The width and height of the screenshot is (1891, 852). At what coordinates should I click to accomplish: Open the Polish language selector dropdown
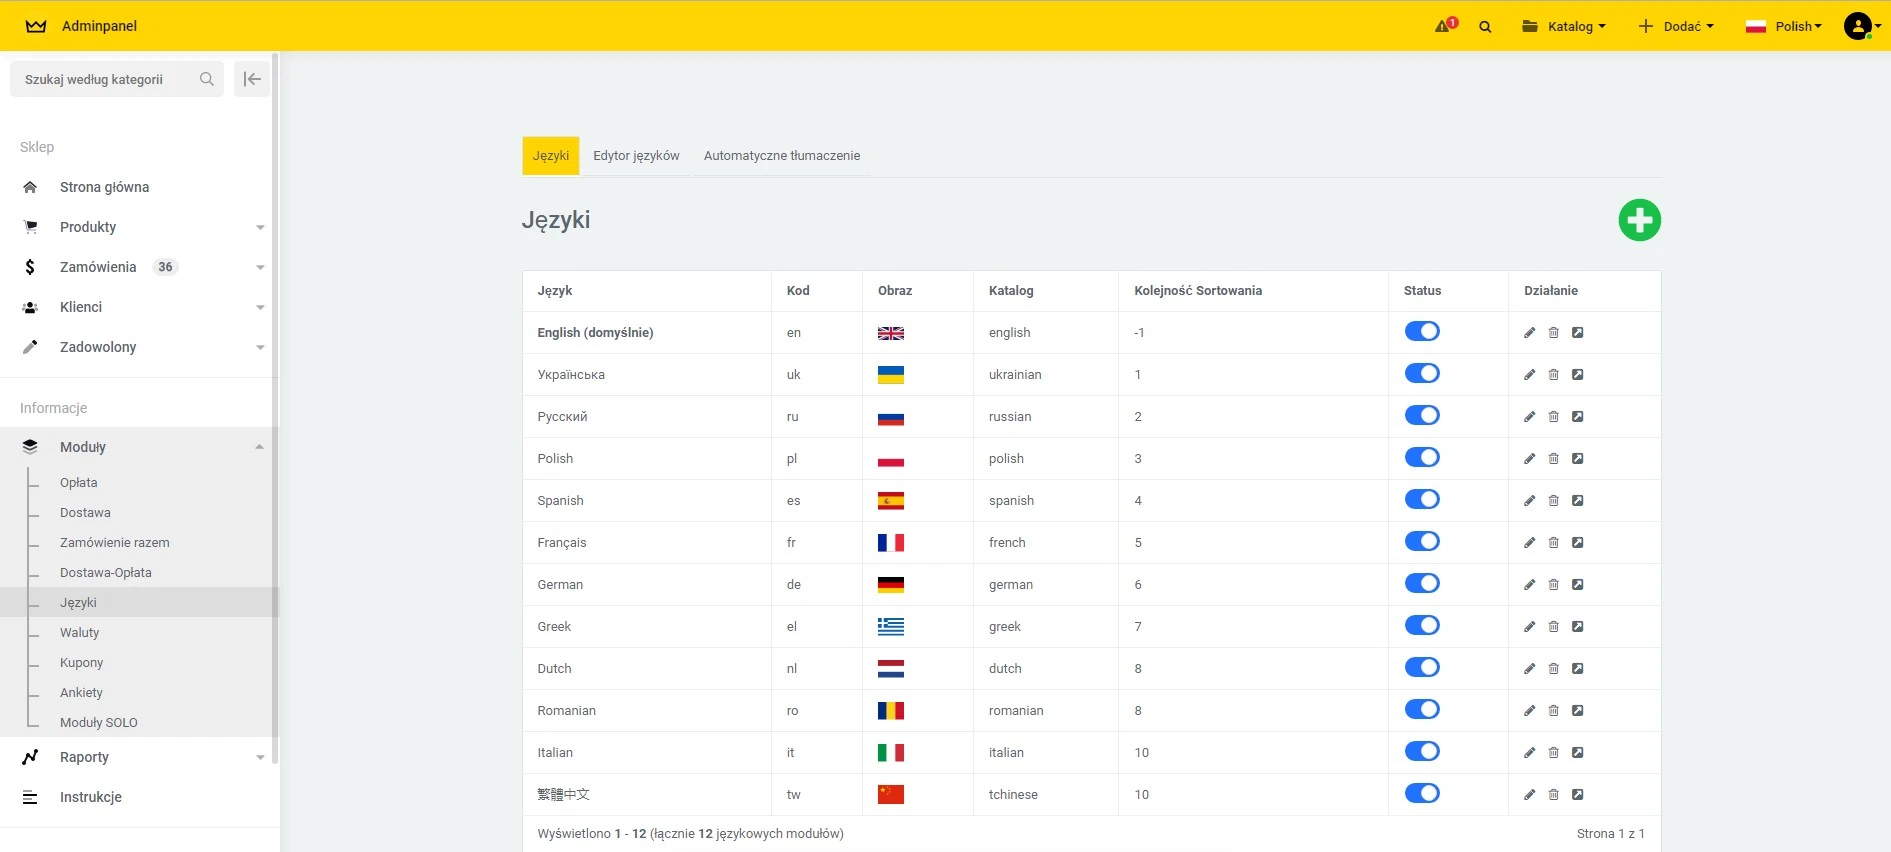(1784, 27)
